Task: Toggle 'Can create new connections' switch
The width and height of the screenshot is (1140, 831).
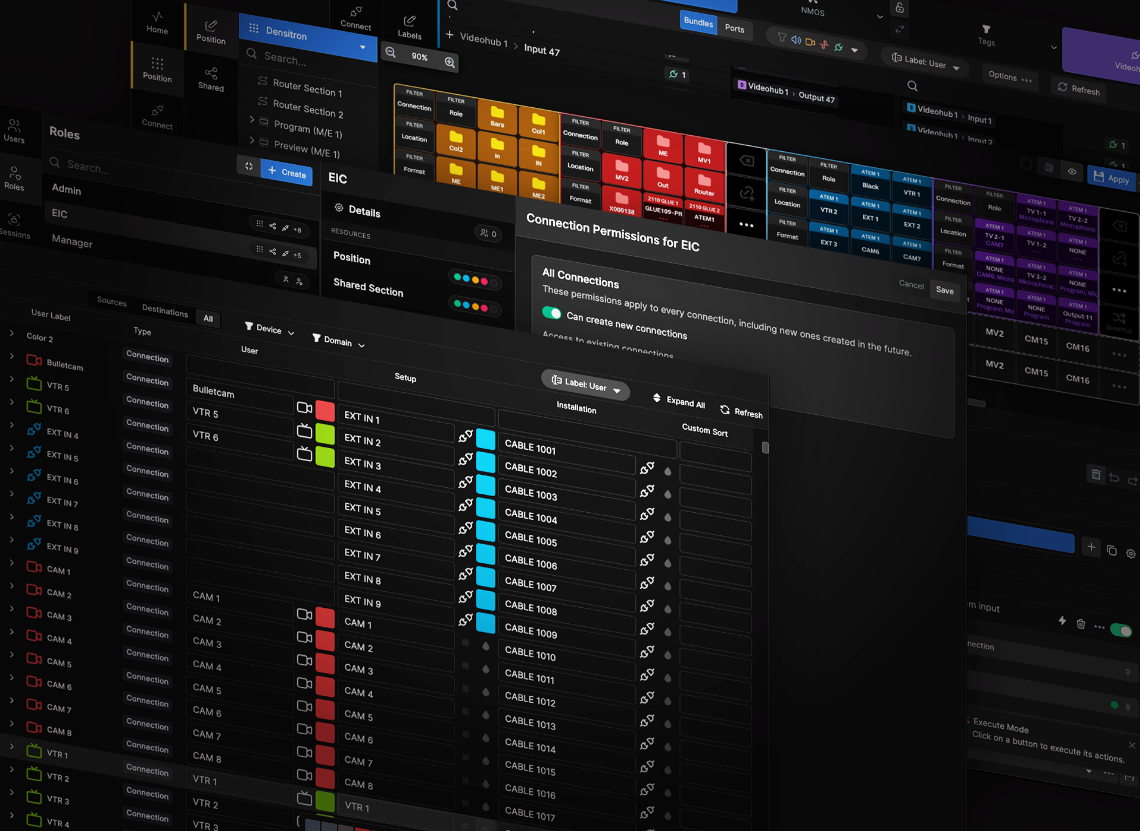Action: pyautogui.click(x=552, y=313)
